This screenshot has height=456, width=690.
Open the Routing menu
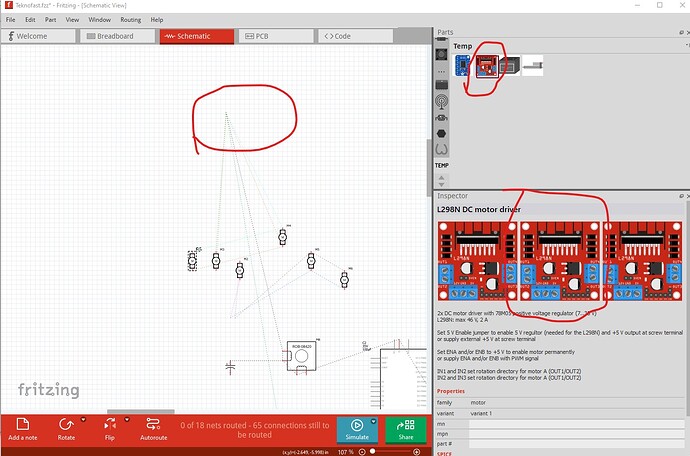131,20
